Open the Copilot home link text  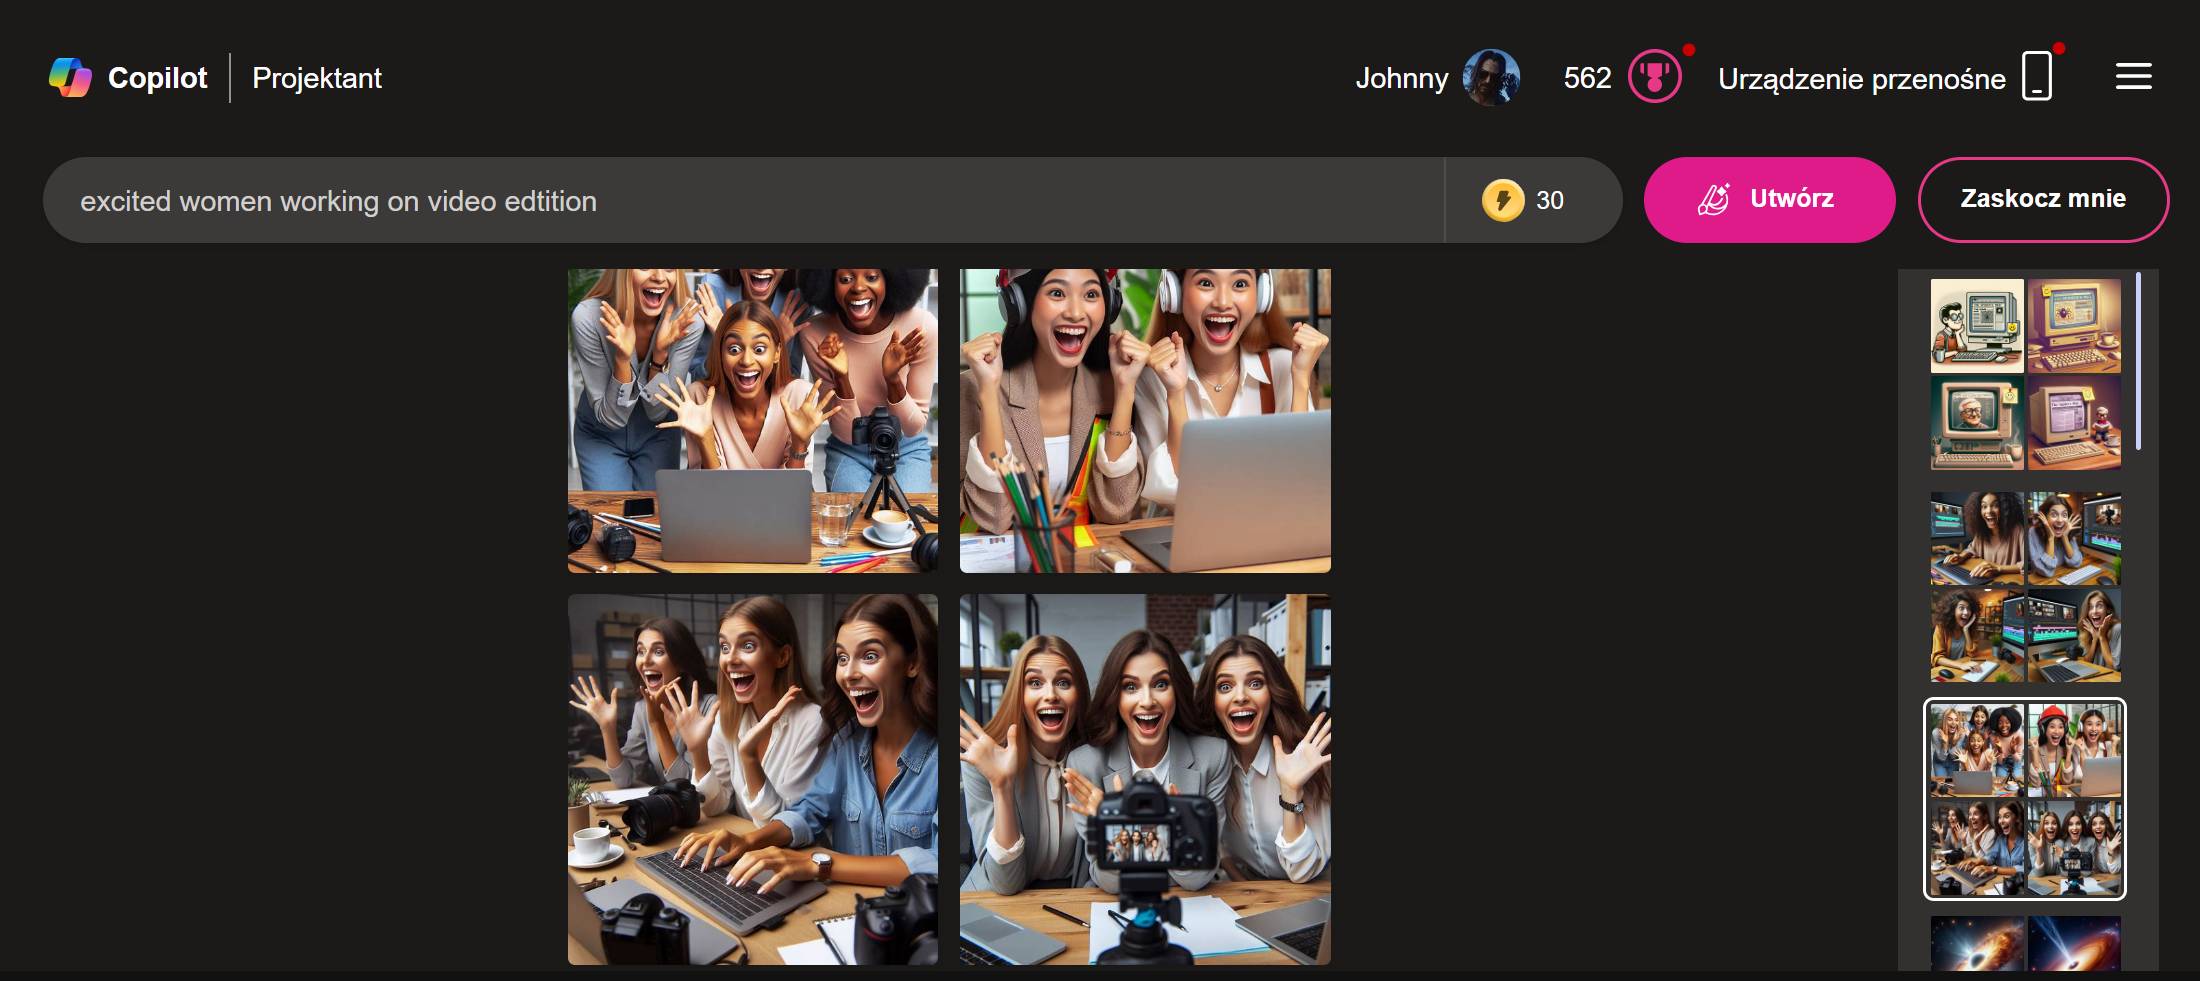157,78
